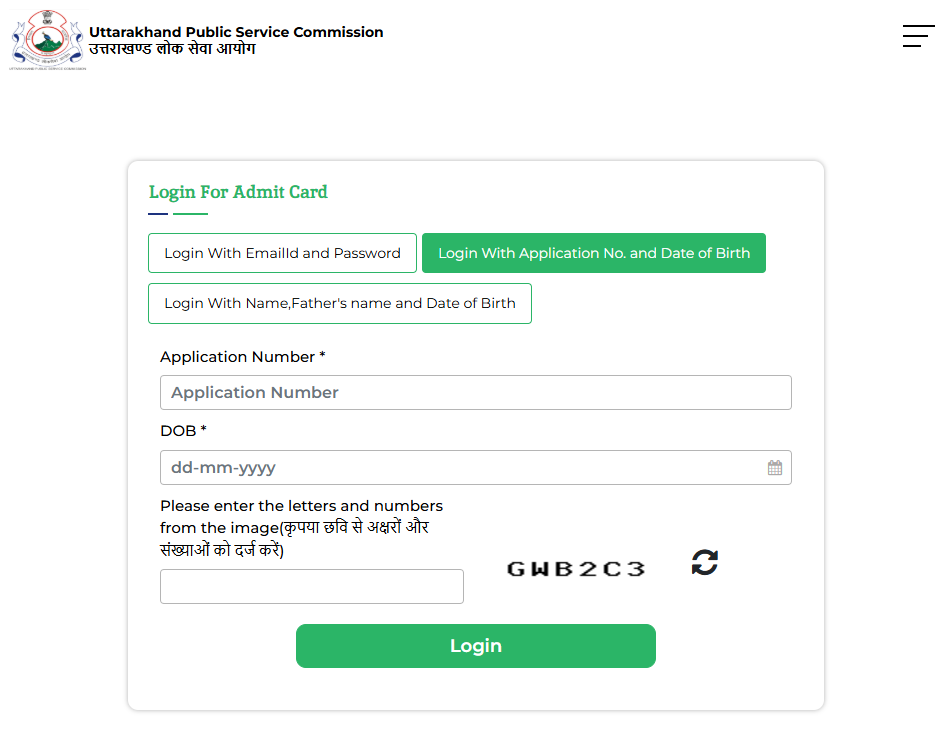This screenshot has height=744, width=947.
Task: Click the captcha instruction text
Action: pyautogui.click(x=301, y=528)
